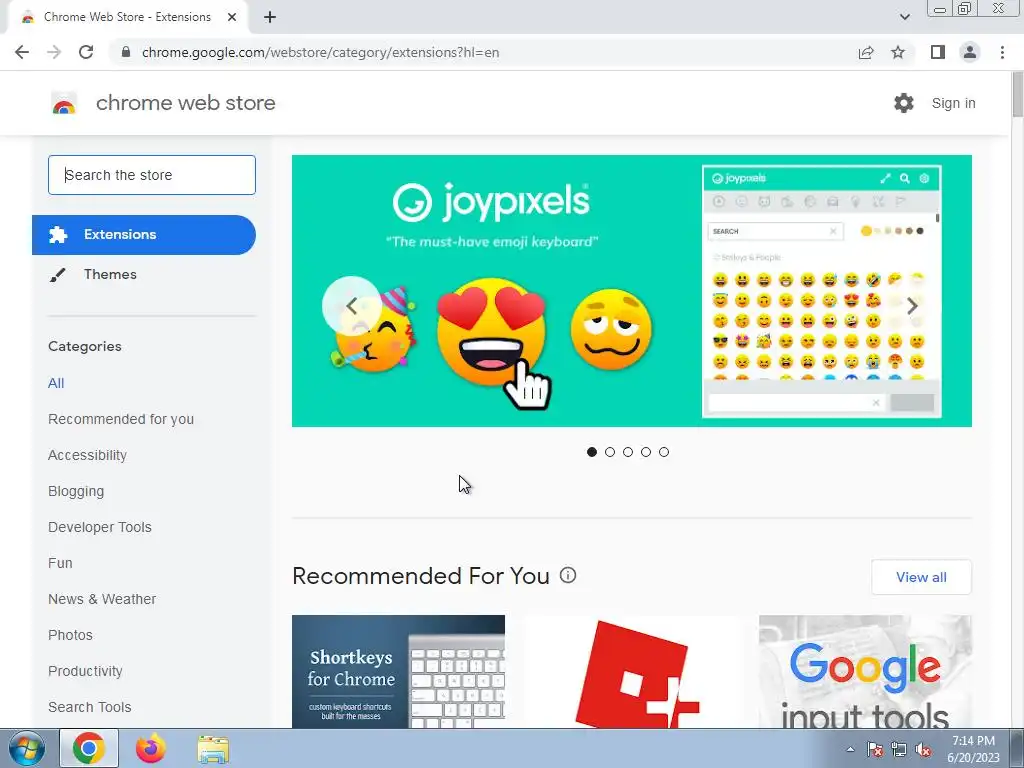Open the network tray icon

pyautogui.click(x=899, y=750)
